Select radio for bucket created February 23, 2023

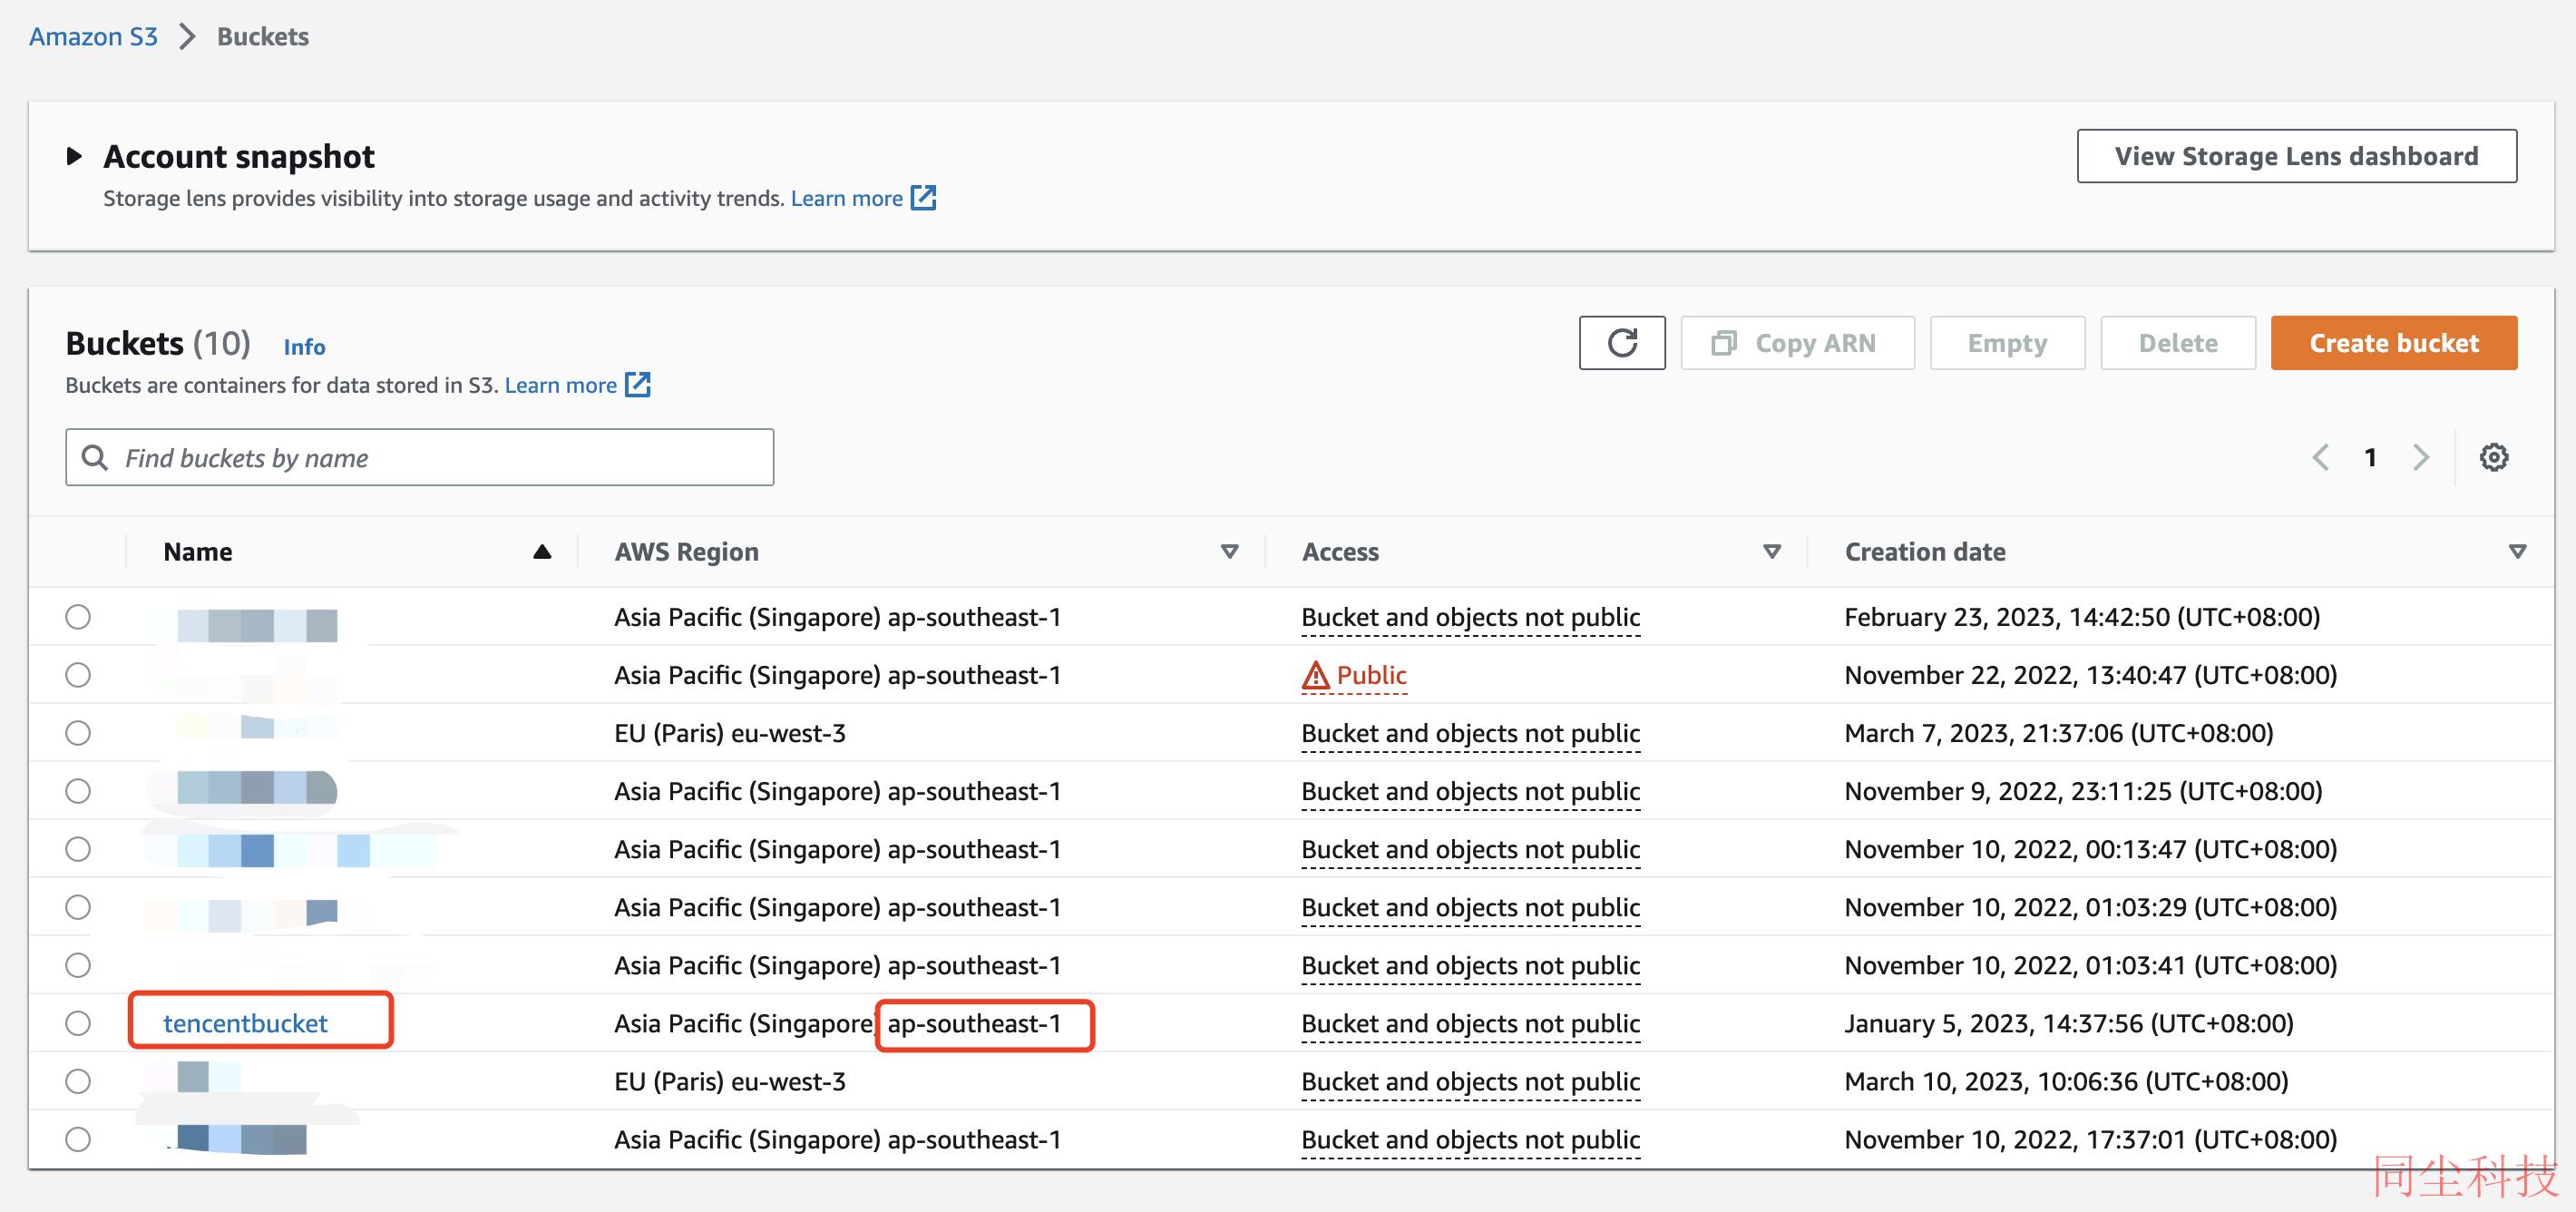[x=78, y=617]
